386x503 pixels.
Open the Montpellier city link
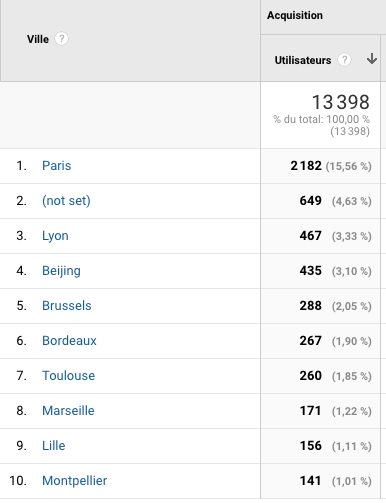tap(74, 481)
